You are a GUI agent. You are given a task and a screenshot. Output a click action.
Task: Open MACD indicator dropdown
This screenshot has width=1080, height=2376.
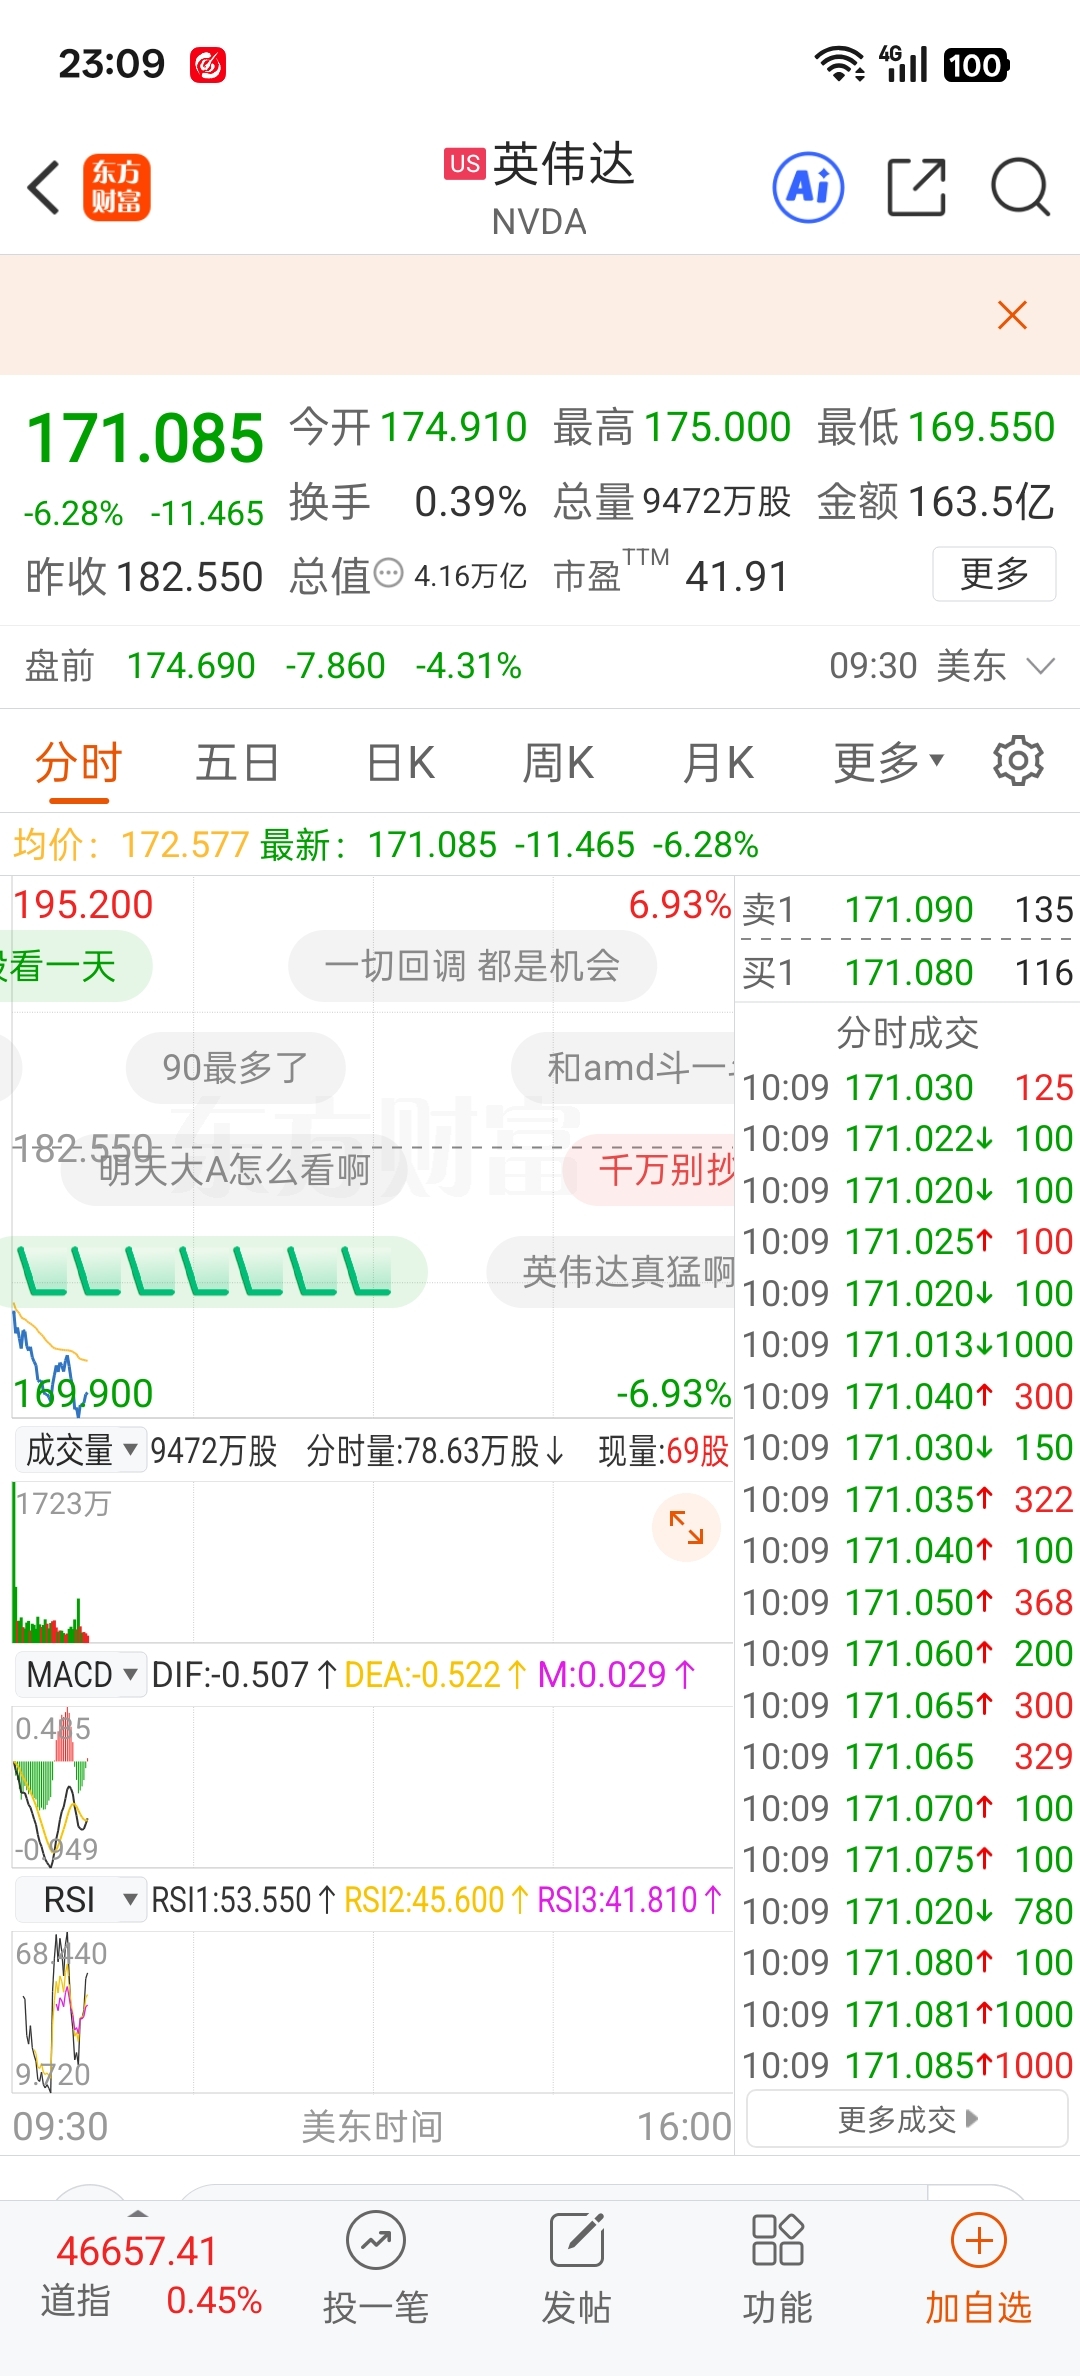click(x=81, y=1674)
